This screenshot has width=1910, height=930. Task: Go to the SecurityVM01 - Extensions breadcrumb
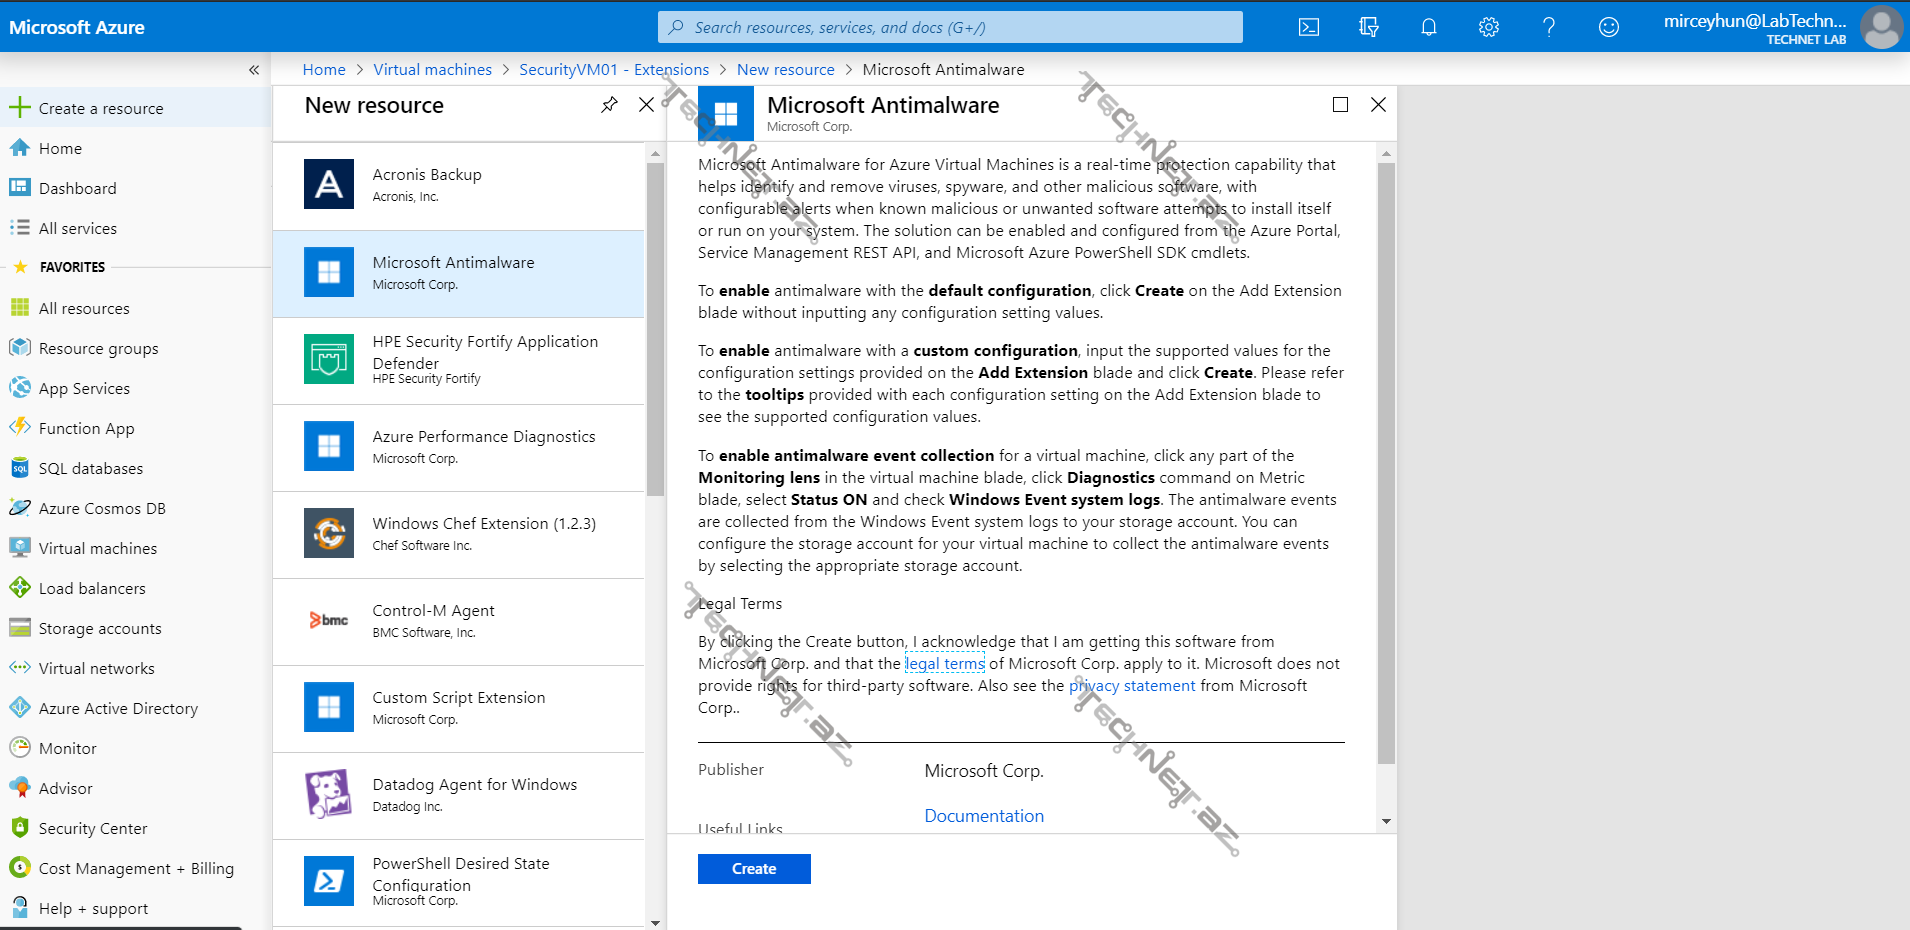click(613, 70)
